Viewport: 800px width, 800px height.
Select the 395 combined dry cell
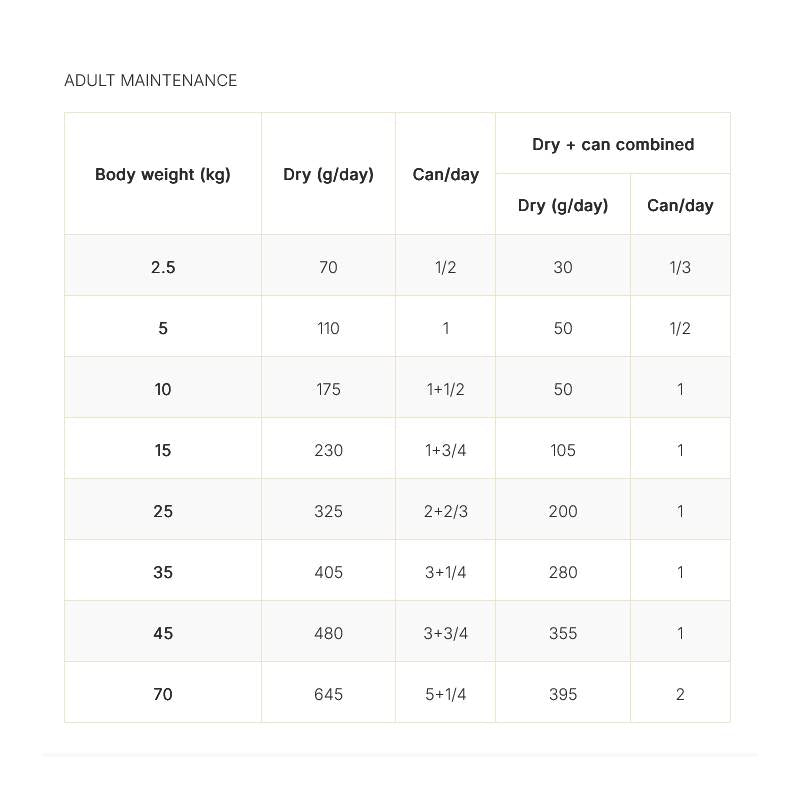pyautogui.click(x=563, y=694)
